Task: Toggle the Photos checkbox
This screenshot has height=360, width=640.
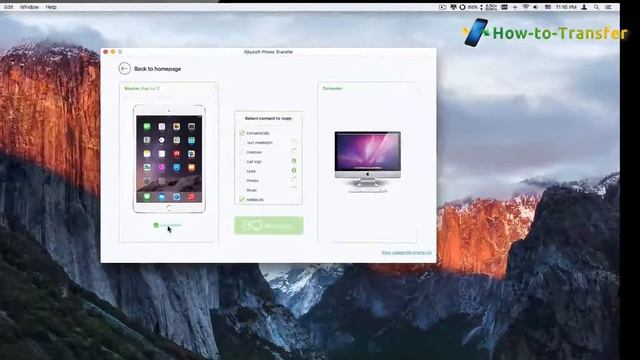Action: 242,180
